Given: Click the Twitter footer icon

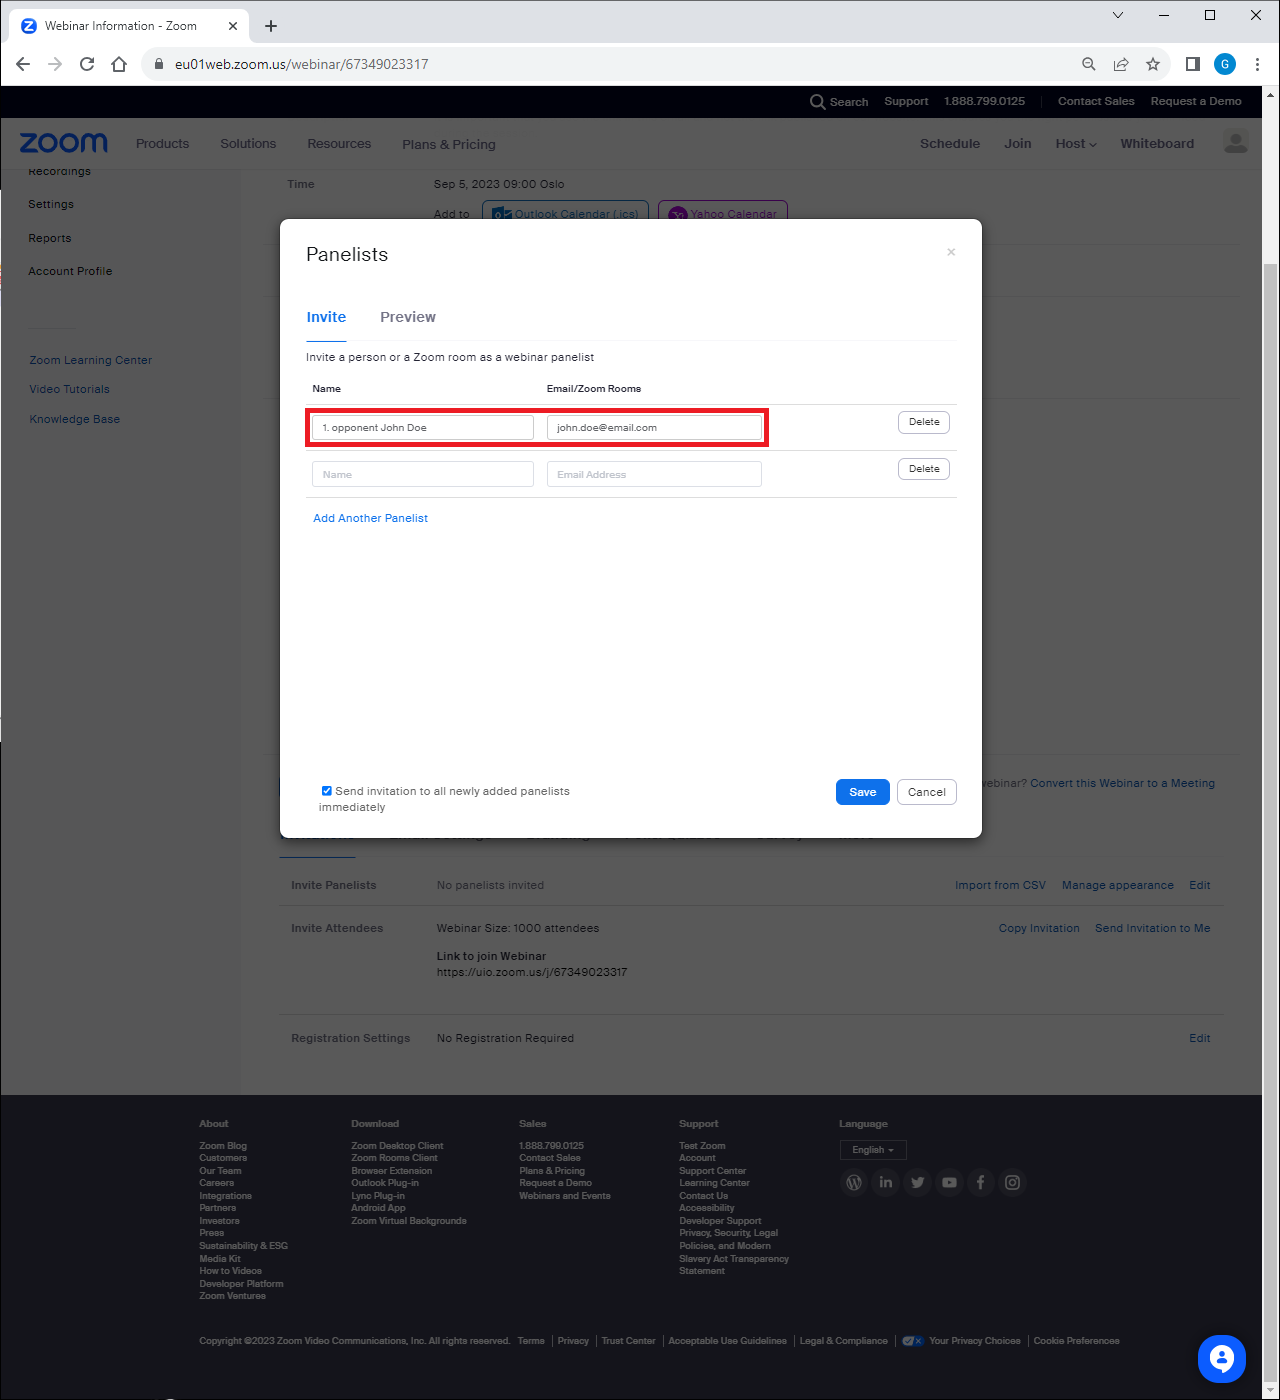Looking at the screenshot, I should 917,1183.
